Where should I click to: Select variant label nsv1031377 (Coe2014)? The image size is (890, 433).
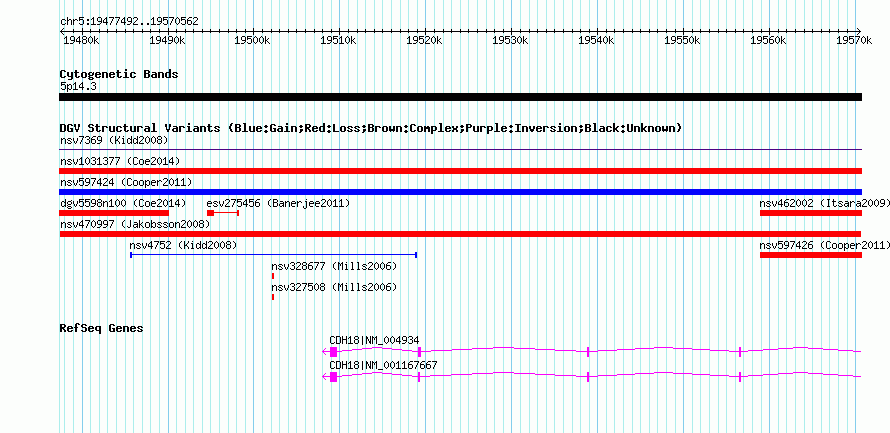[x=120, y=161]
